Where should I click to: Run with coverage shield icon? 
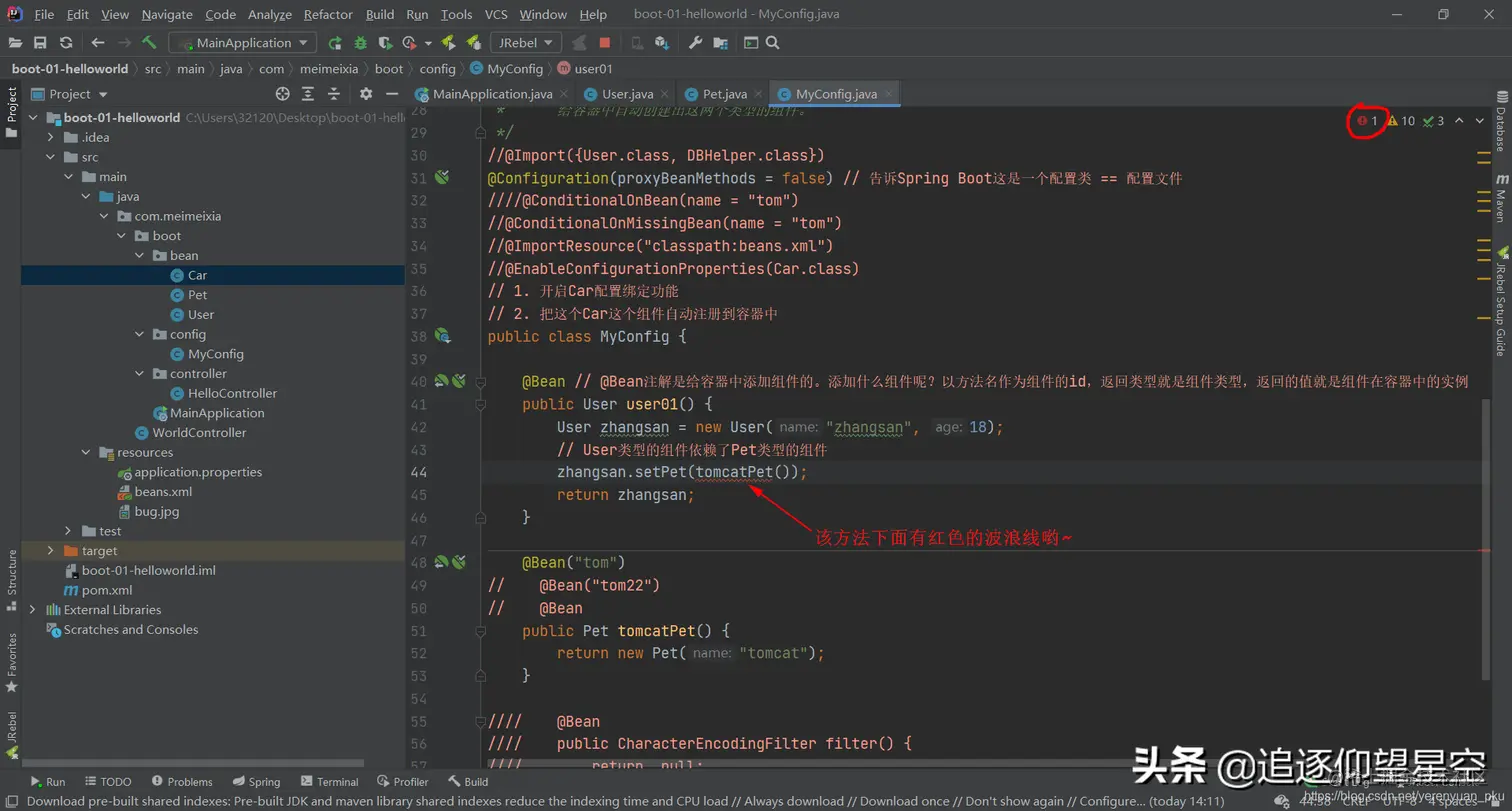[x=384, y=43]
